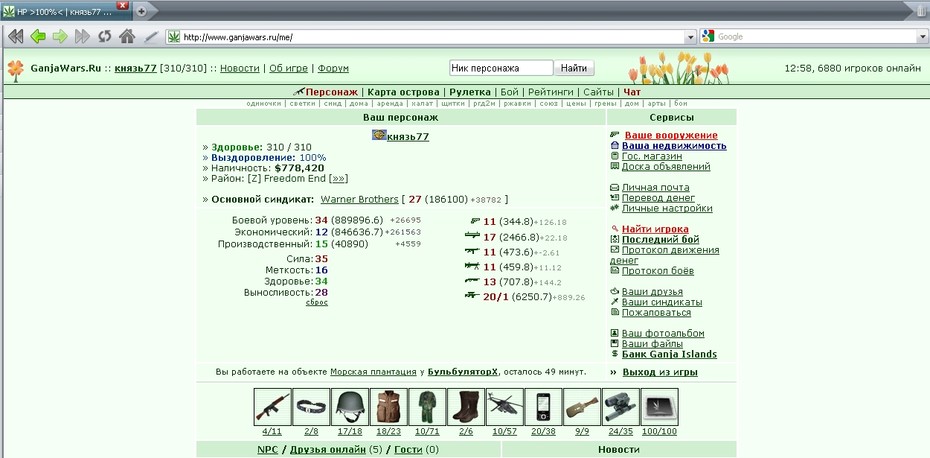The height and width of the screenshot is (458, 930).
Task: Open the address bar history dropdown
Action: point(690,37)
